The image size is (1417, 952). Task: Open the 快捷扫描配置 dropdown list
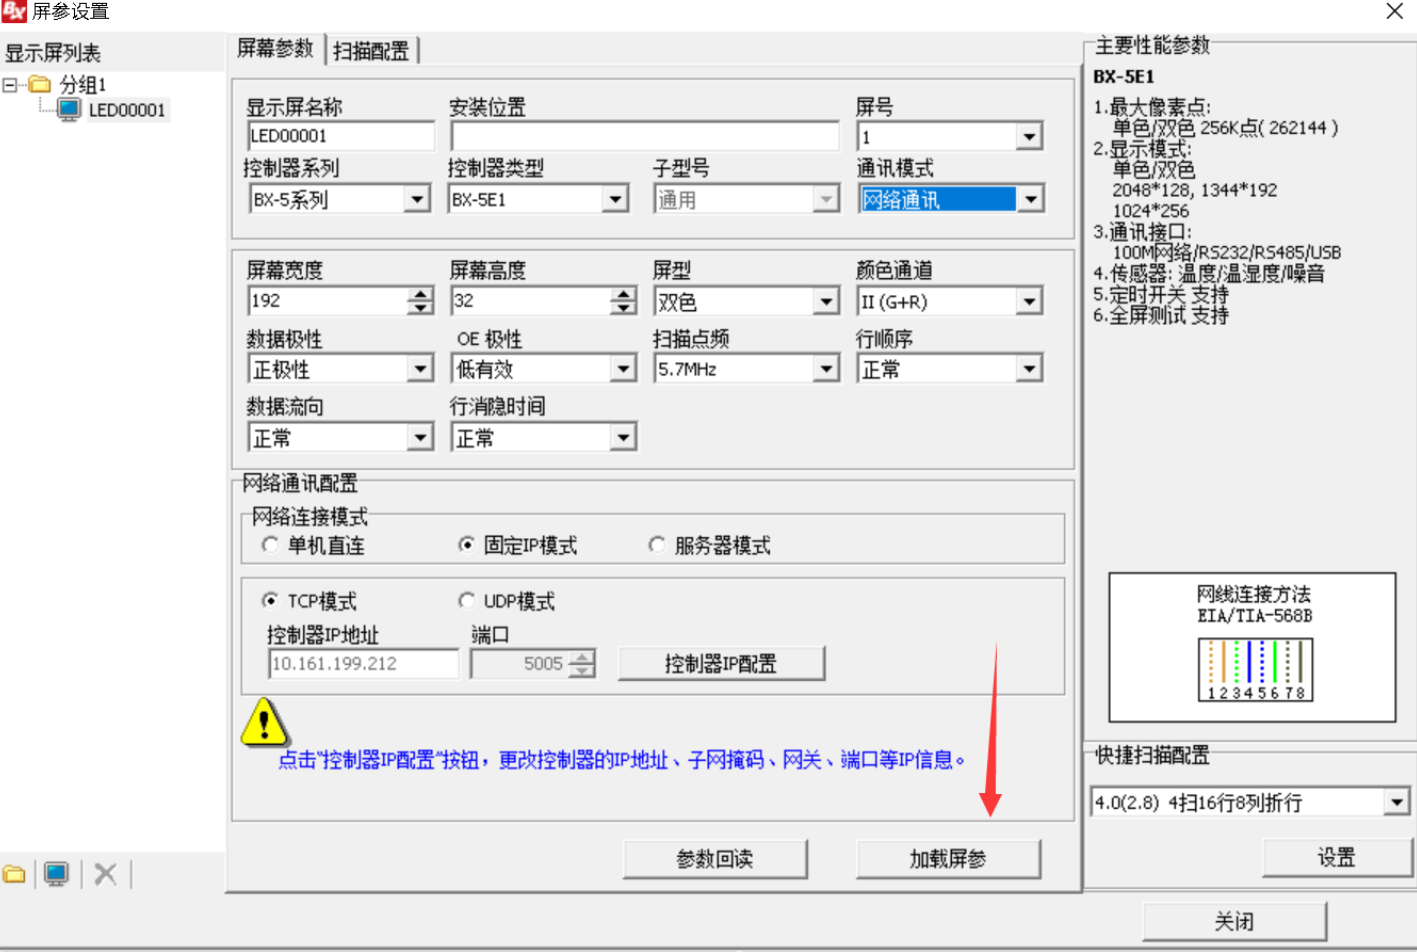pos(1396,802)
